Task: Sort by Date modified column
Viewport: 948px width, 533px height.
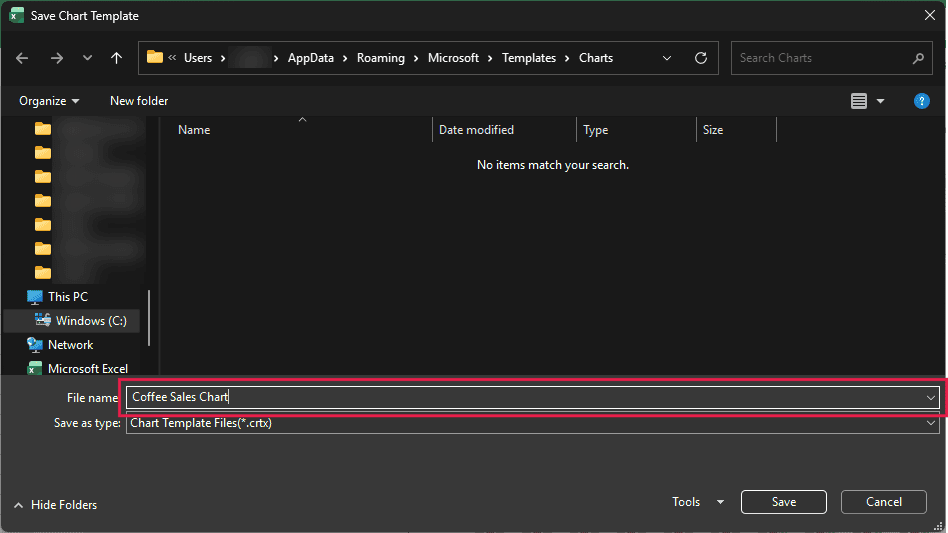Action: (476, 130)
